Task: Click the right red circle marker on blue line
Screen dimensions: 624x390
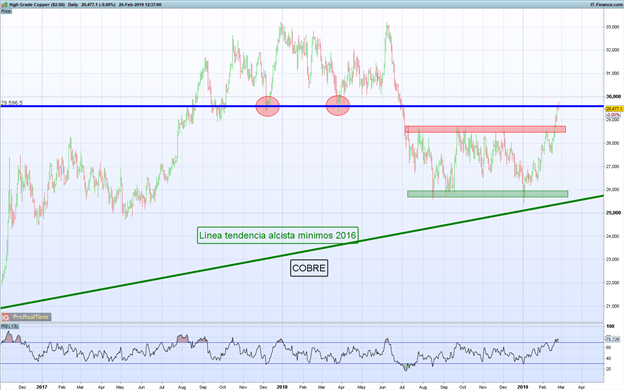Action: click(x=338, y=105)
